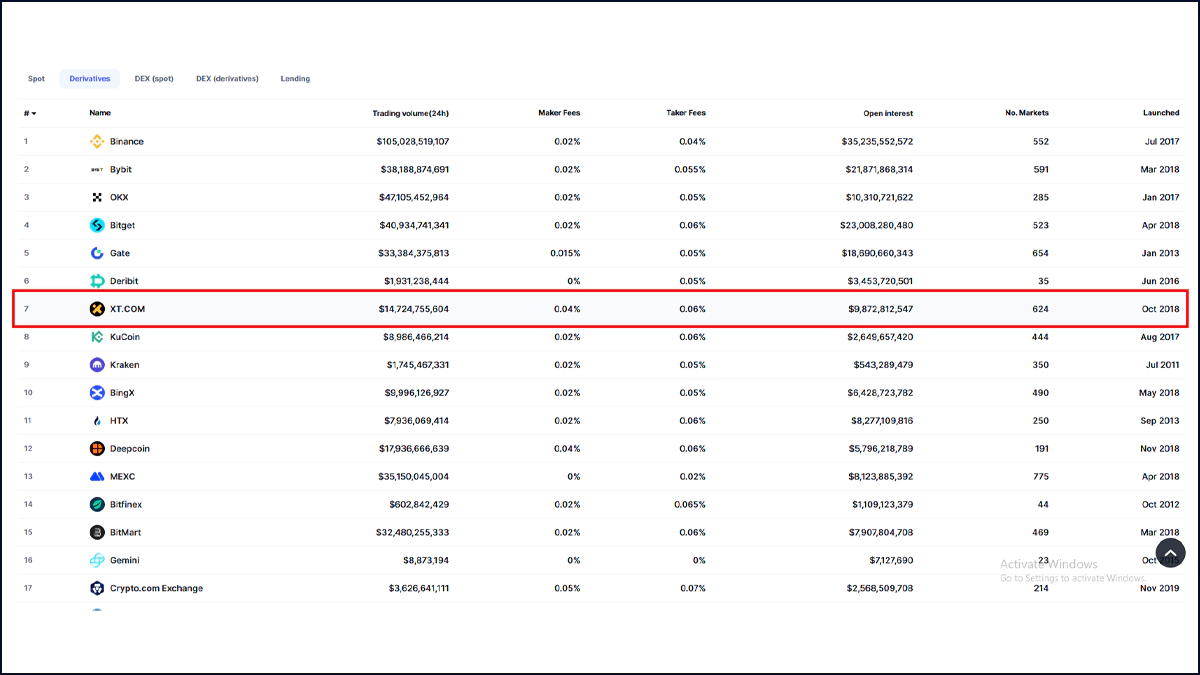The height and width of the screenshot is (675, 1200).
Task: Click Crypto.com Exchange taker fee 0.07%
Action: click(x=693, y=589)
